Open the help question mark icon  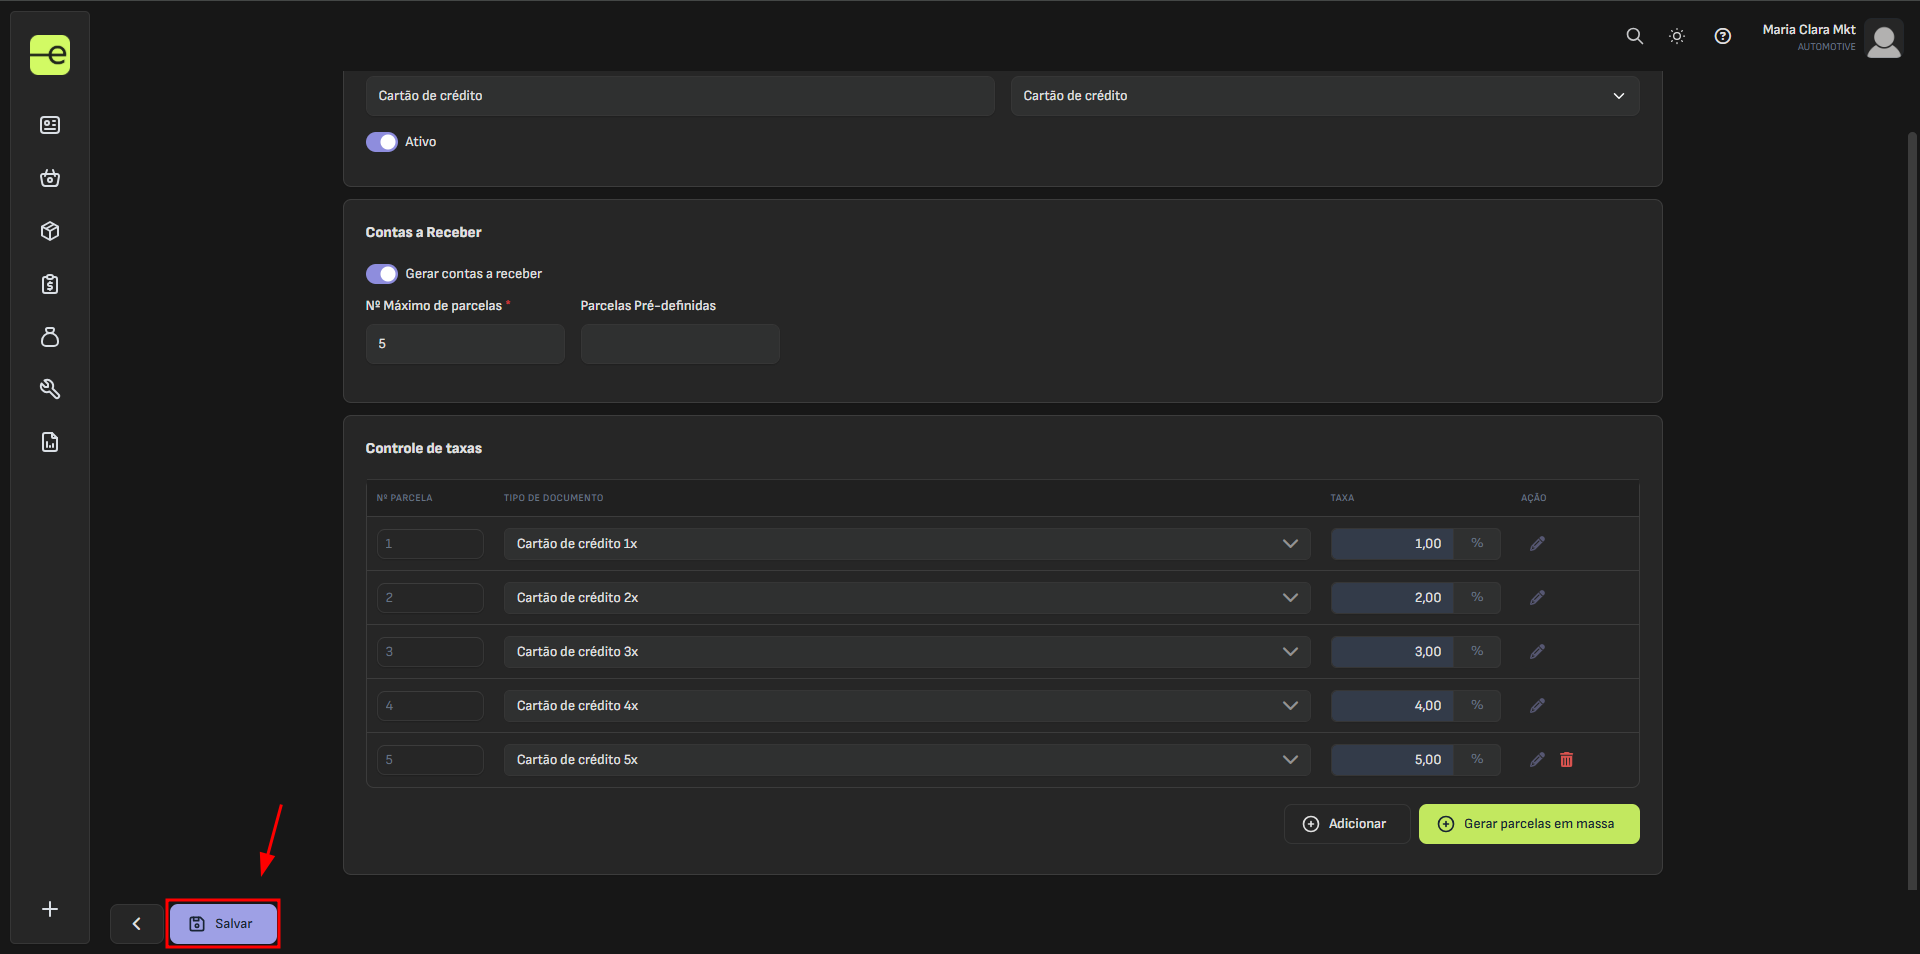pyautogui.click(x=1722, y=36)
